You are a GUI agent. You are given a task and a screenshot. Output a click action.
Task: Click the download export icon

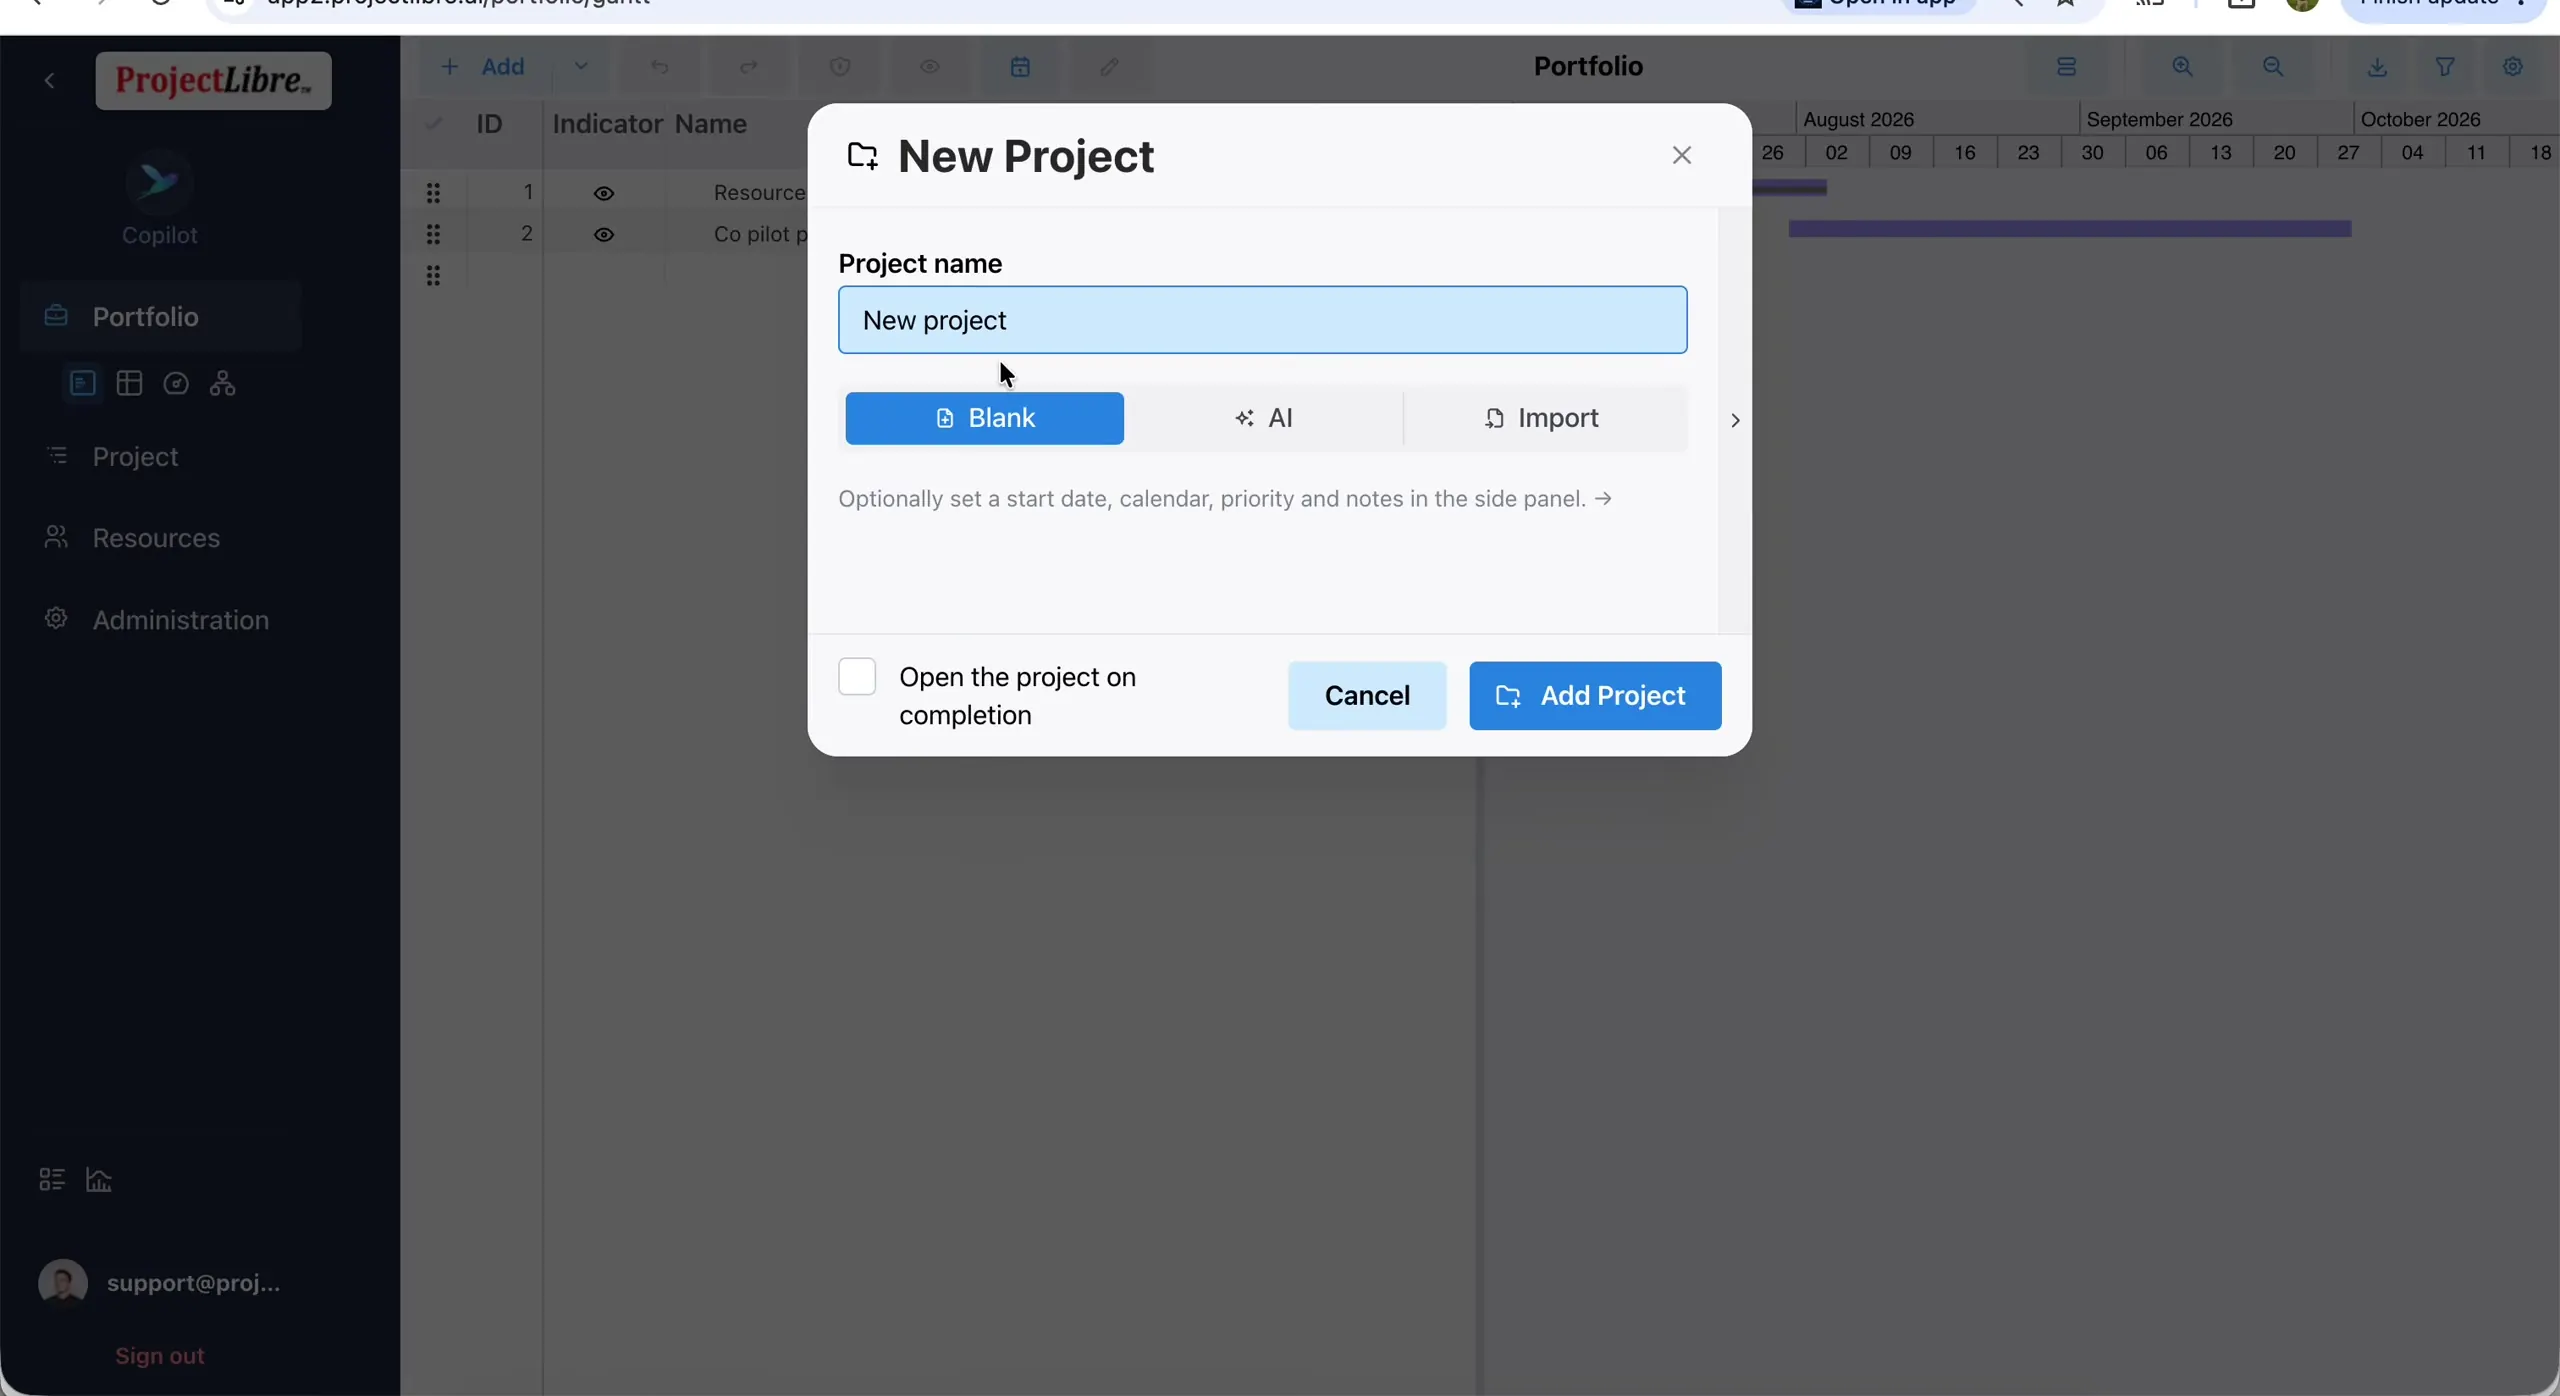click(2378, 67)
